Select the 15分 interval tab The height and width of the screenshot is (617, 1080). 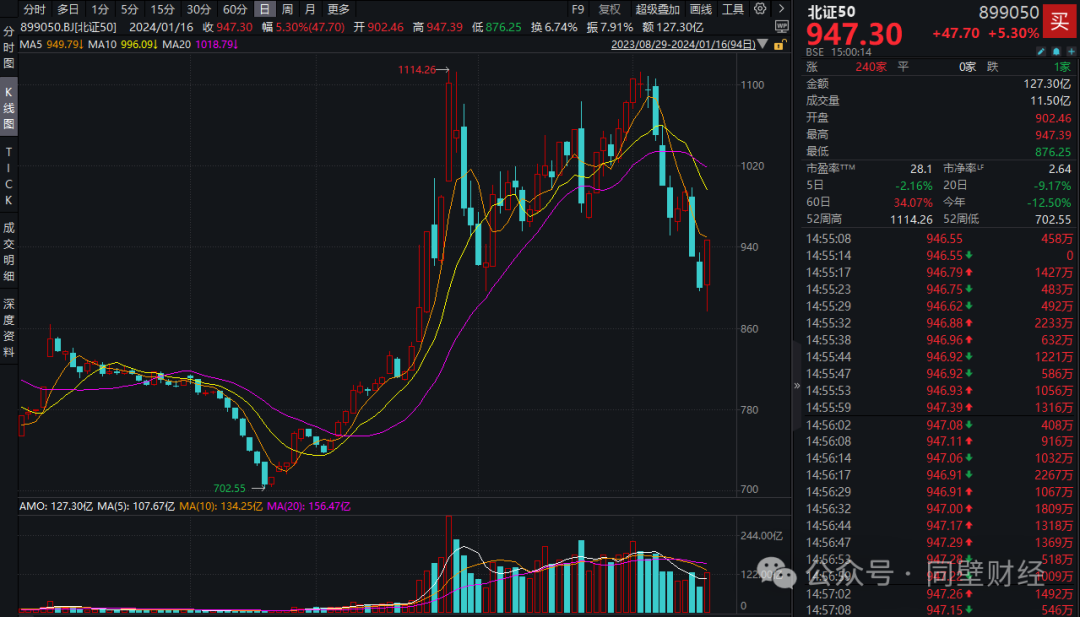(163, 9)
